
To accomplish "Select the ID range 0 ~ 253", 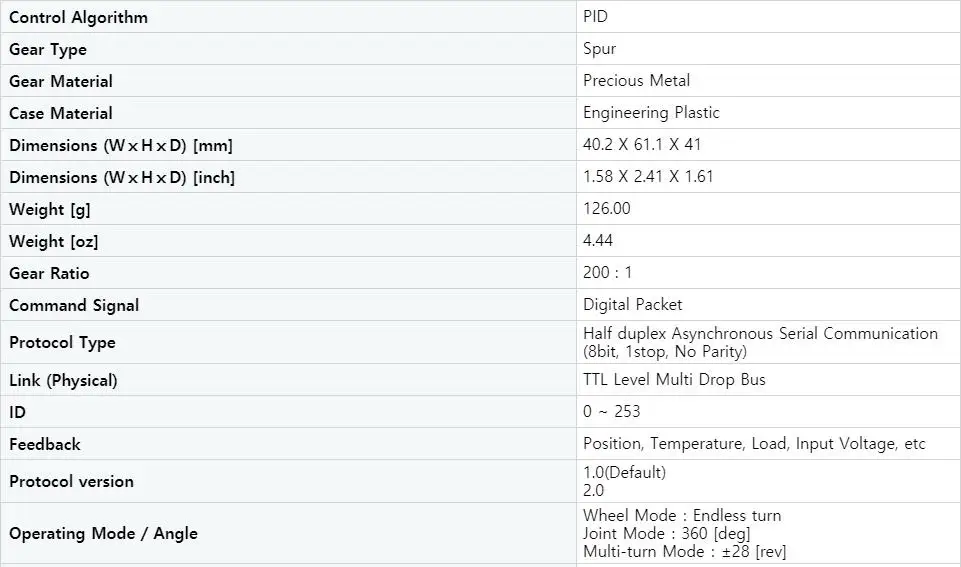I will pyautogui.click(x=611, y=411).
